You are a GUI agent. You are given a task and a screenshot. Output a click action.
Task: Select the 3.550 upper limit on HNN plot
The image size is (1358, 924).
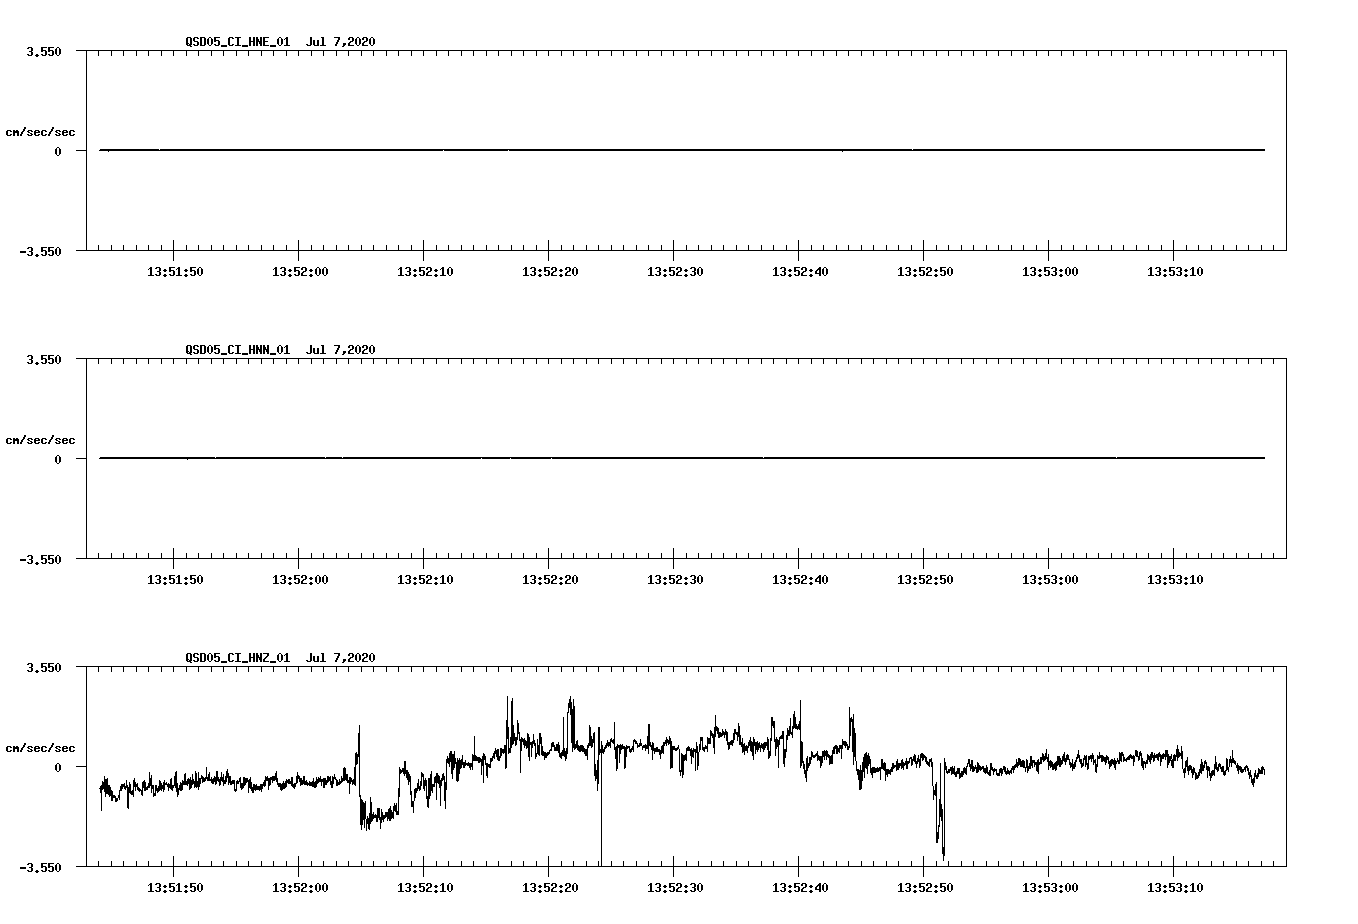(44, 359)
